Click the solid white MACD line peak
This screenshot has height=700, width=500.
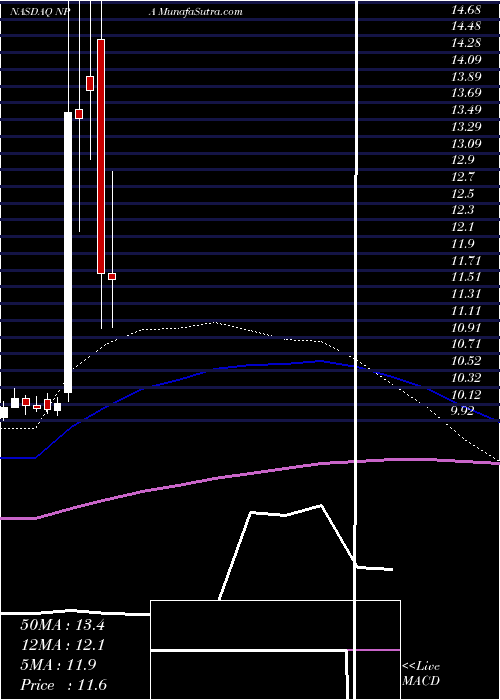[321, 505]
